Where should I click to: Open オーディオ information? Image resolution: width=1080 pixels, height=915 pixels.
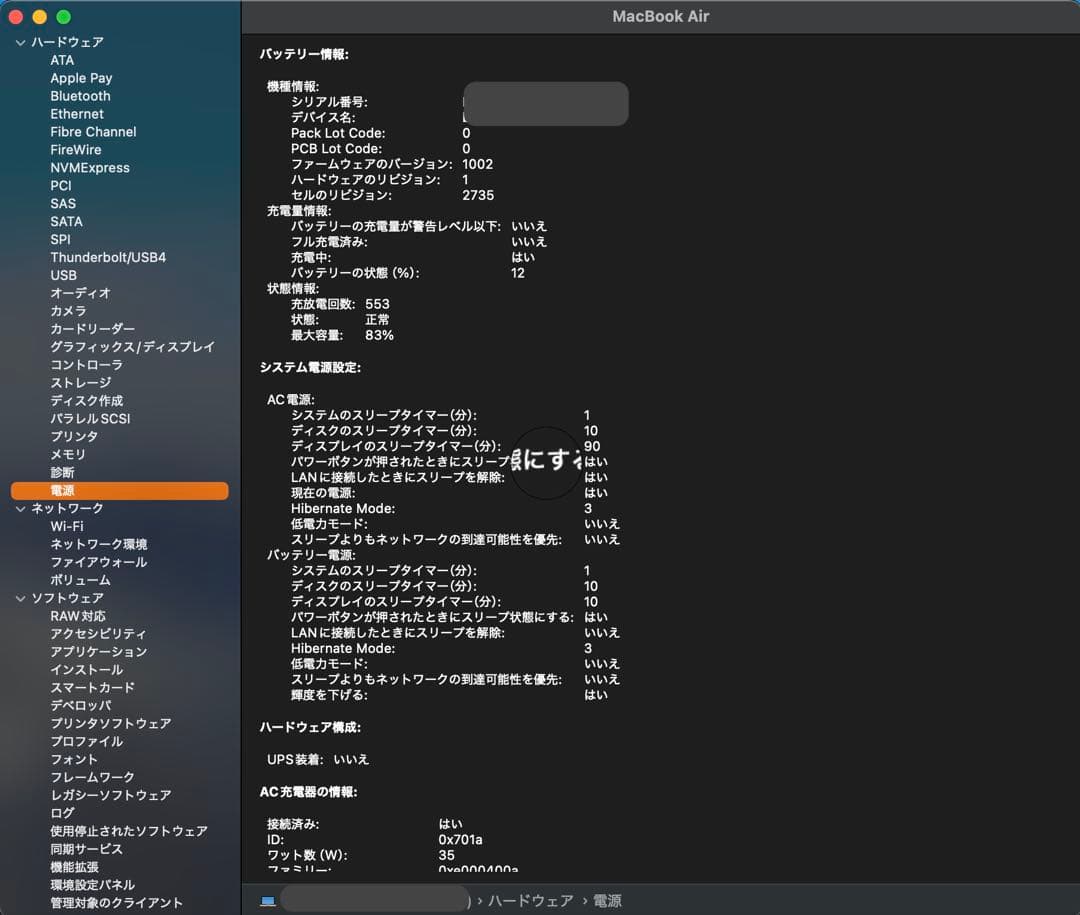80,294
